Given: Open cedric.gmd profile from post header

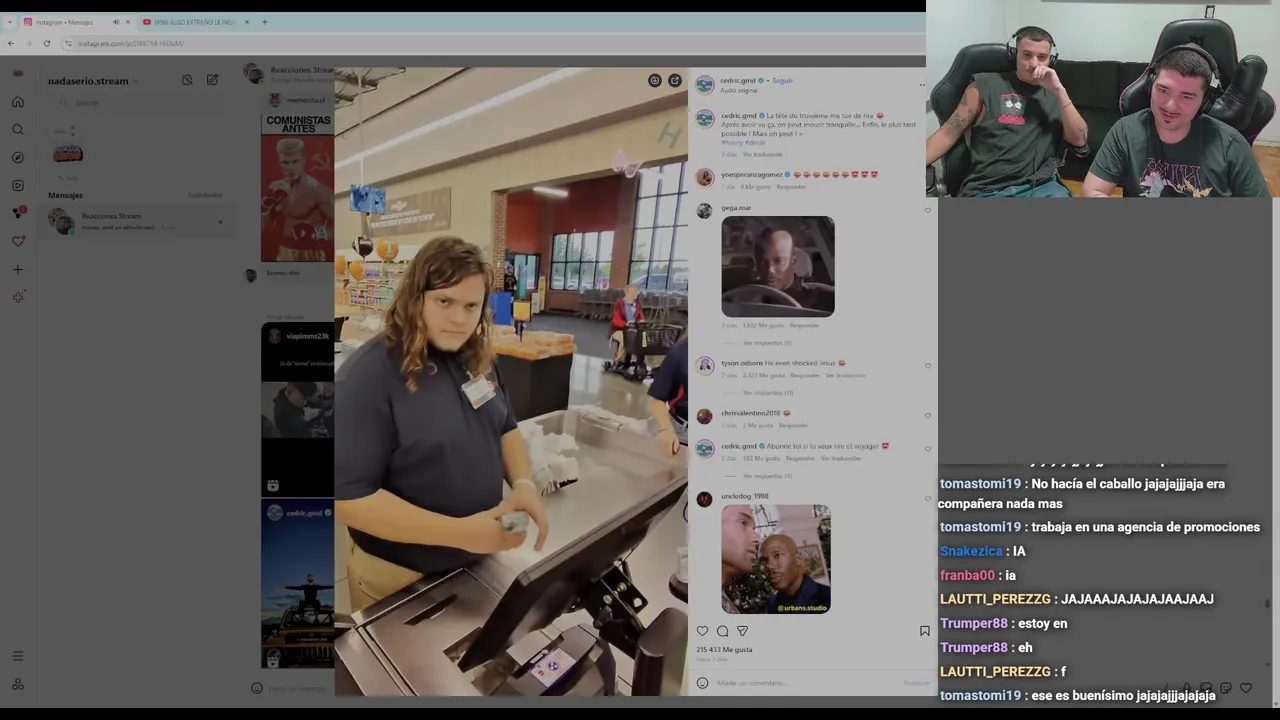Looking at the screenshot, I should [x=738, y=81].
